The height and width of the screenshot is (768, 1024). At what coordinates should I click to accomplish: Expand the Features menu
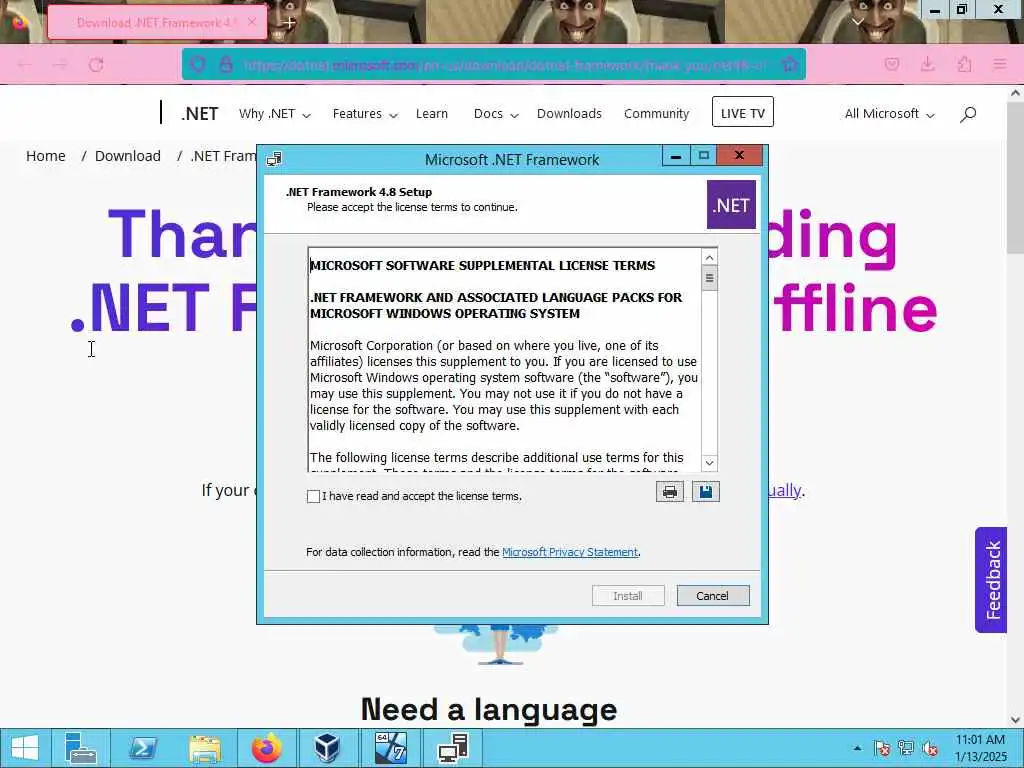364,114
